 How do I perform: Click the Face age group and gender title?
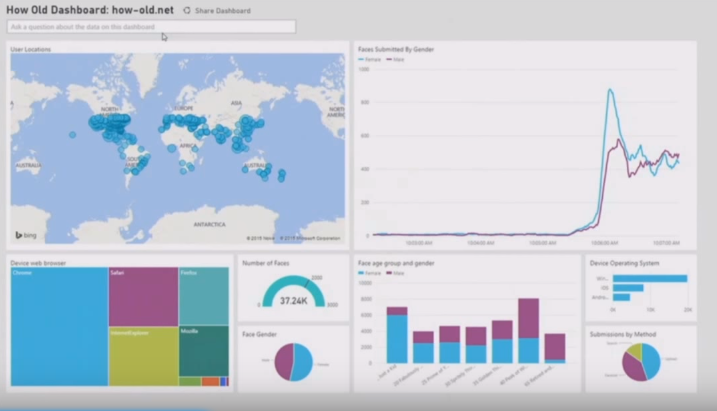click(x=396, y=263)
